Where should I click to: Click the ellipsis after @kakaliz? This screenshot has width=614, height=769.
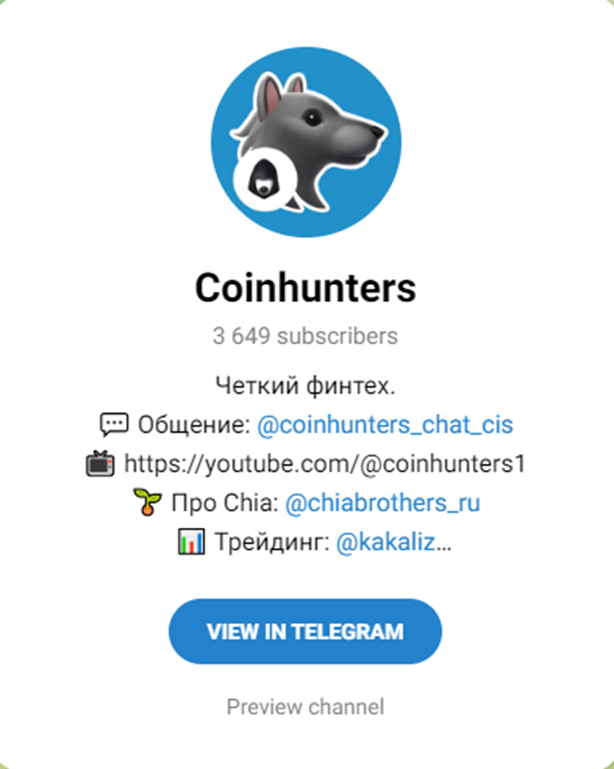click(443, 545)
